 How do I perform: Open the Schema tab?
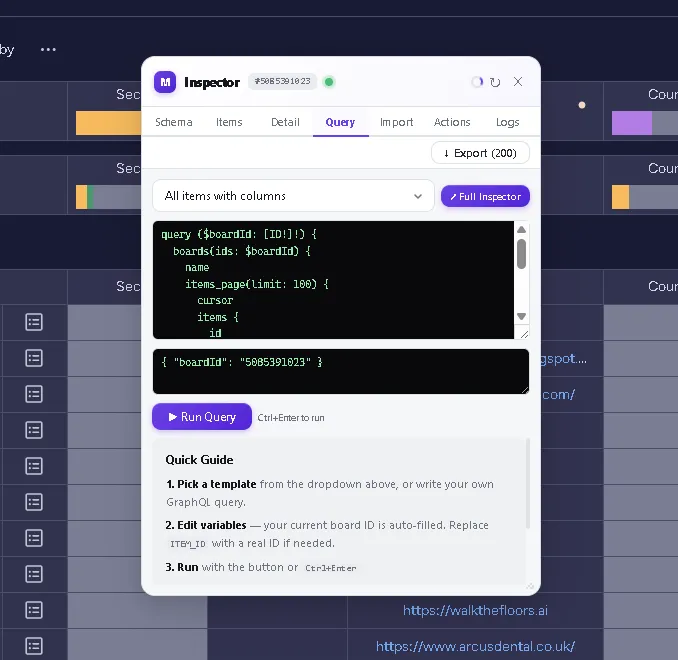[174, 122]
